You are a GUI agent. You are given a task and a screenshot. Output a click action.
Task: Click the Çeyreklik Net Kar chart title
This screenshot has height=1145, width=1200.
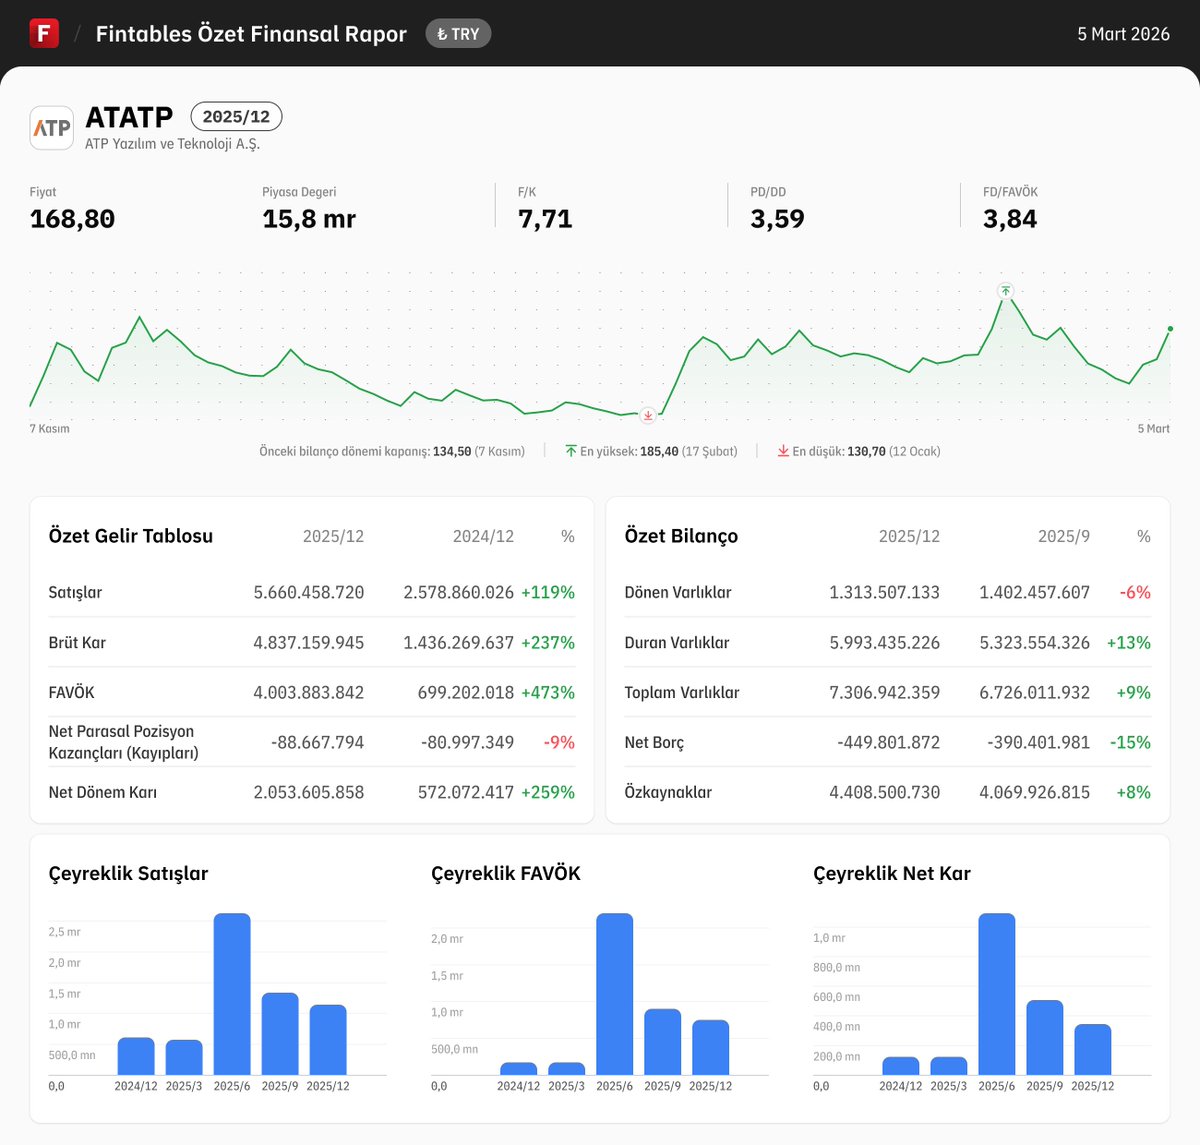click(x=892, y=874)
